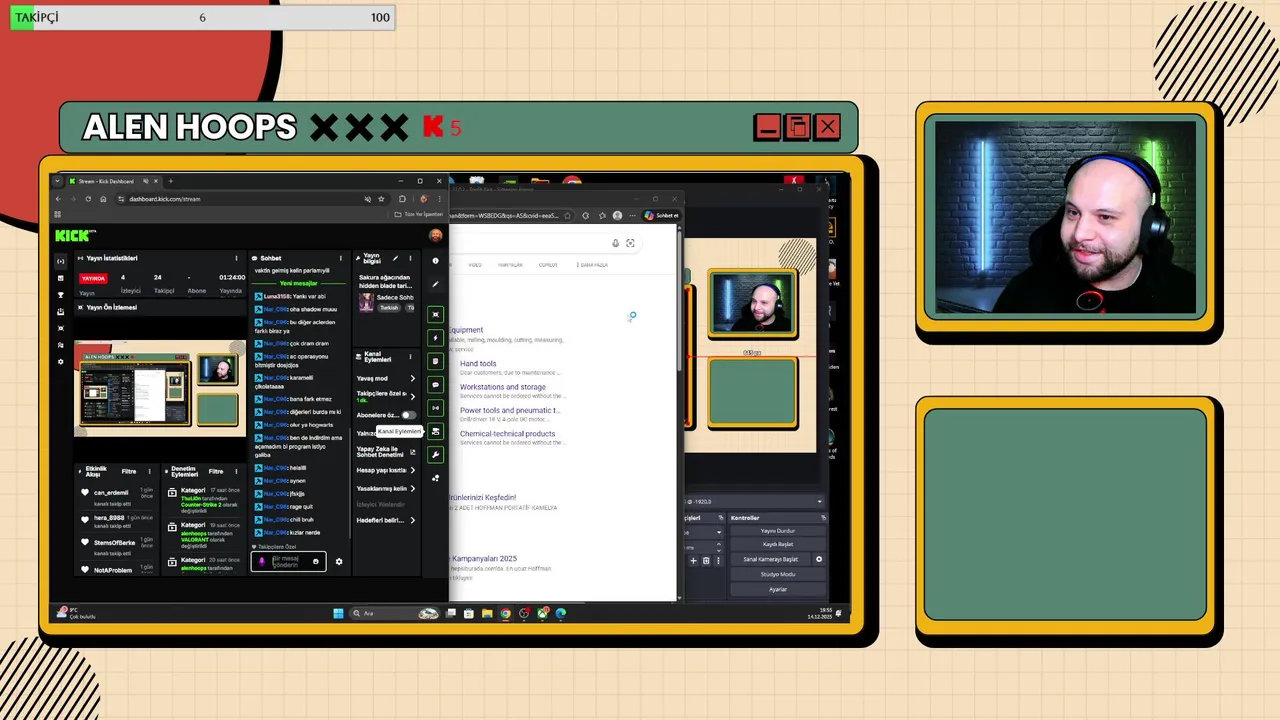Viewport: 1280px width, 720px height.
Task: Open Sohbet panel three-dot menu
Action: (x=341, y=258)
